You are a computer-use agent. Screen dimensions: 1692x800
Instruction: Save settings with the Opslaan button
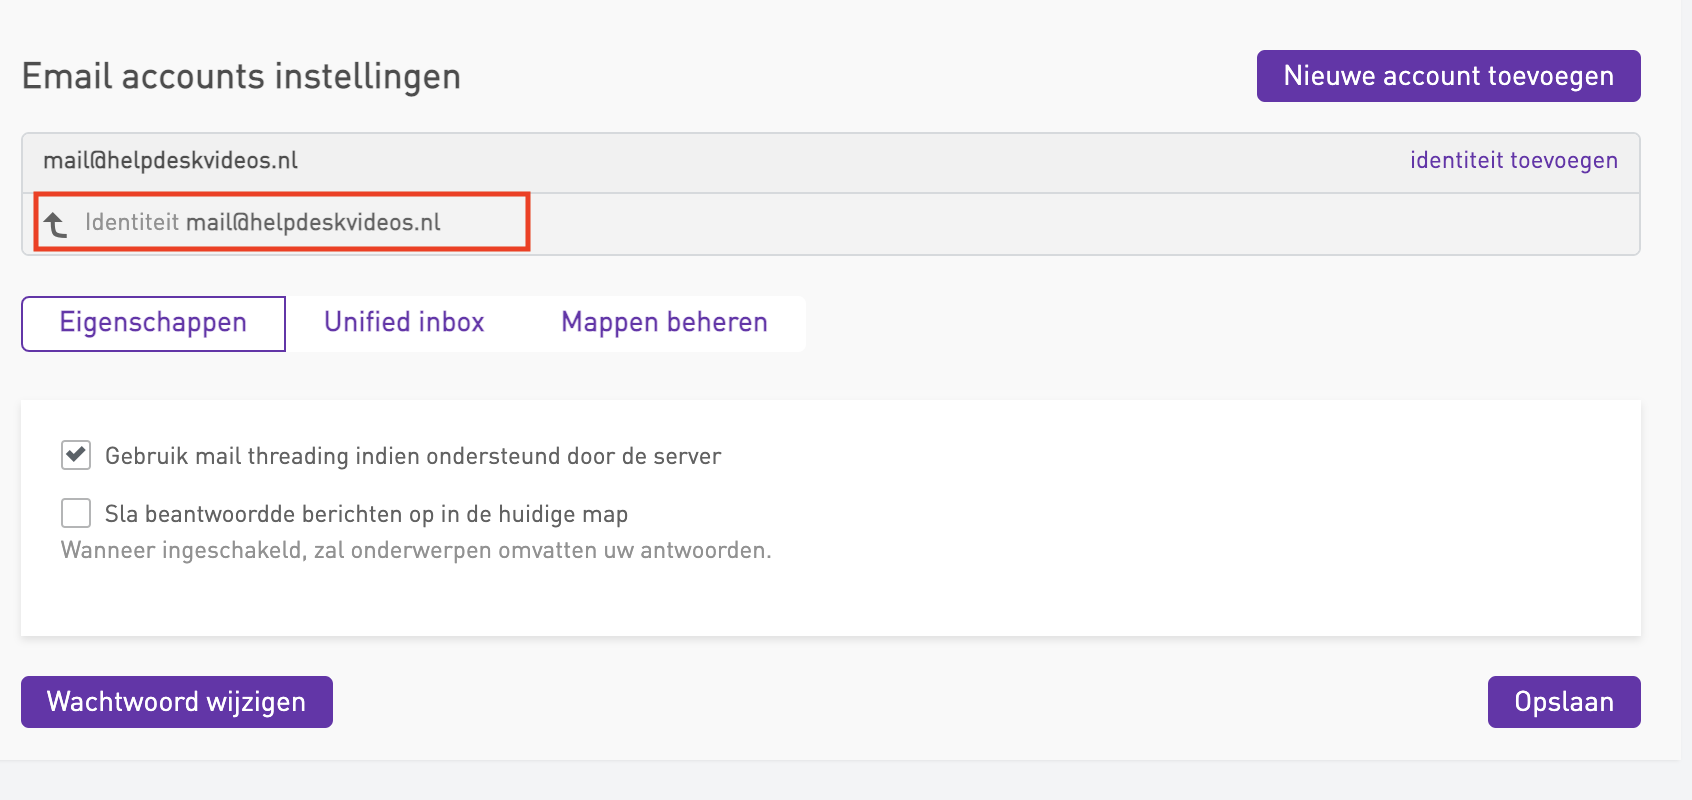1563,702
